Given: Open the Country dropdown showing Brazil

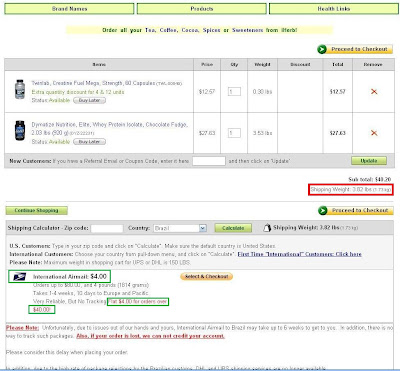Looking at the screenshot, I should point(180,228).
